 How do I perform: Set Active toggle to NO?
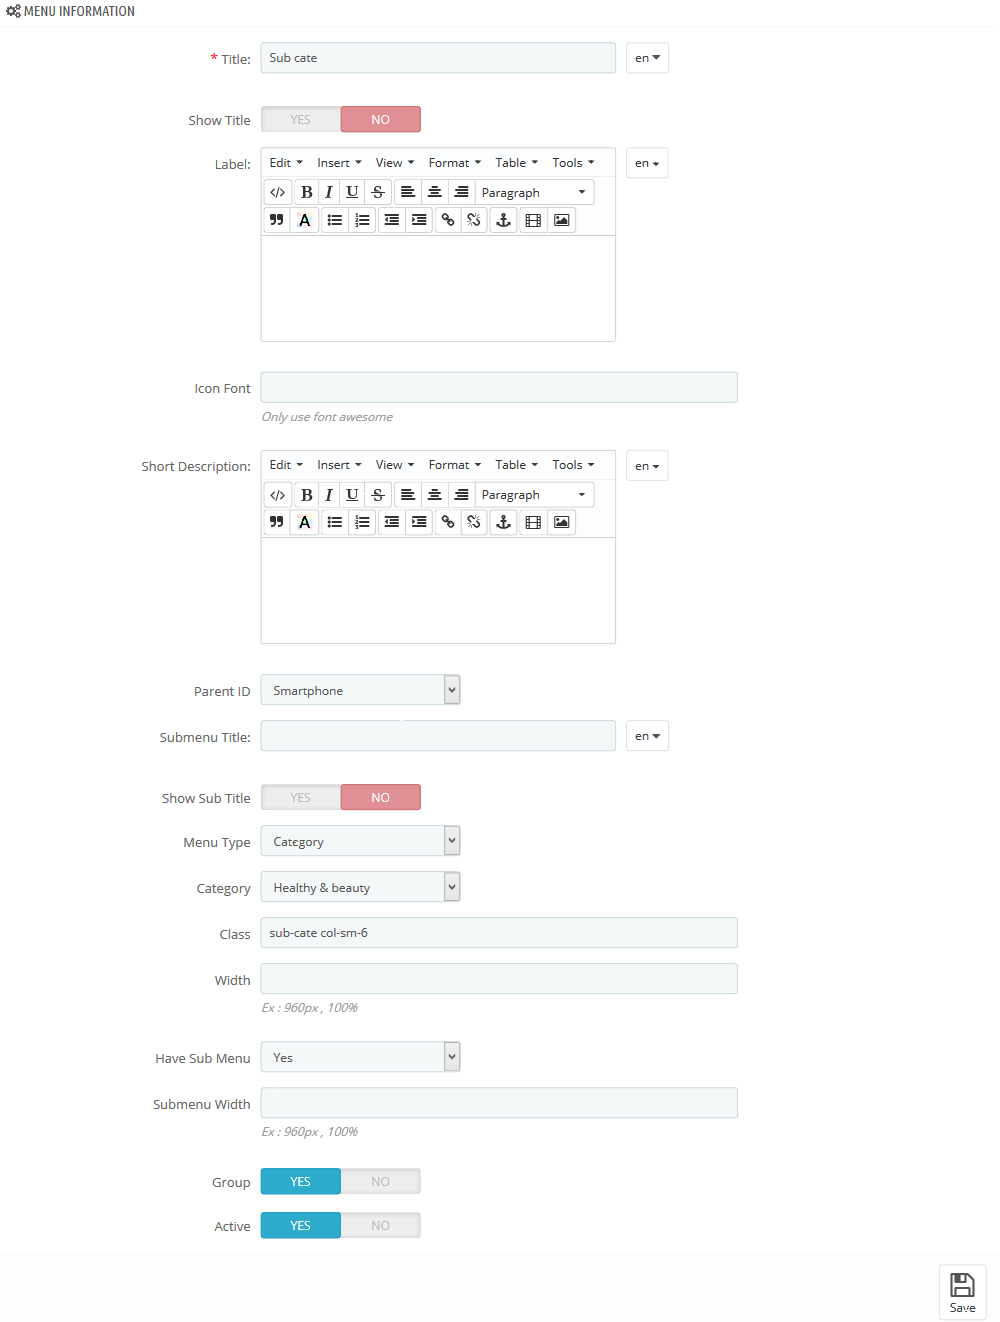click(380, 1225)
